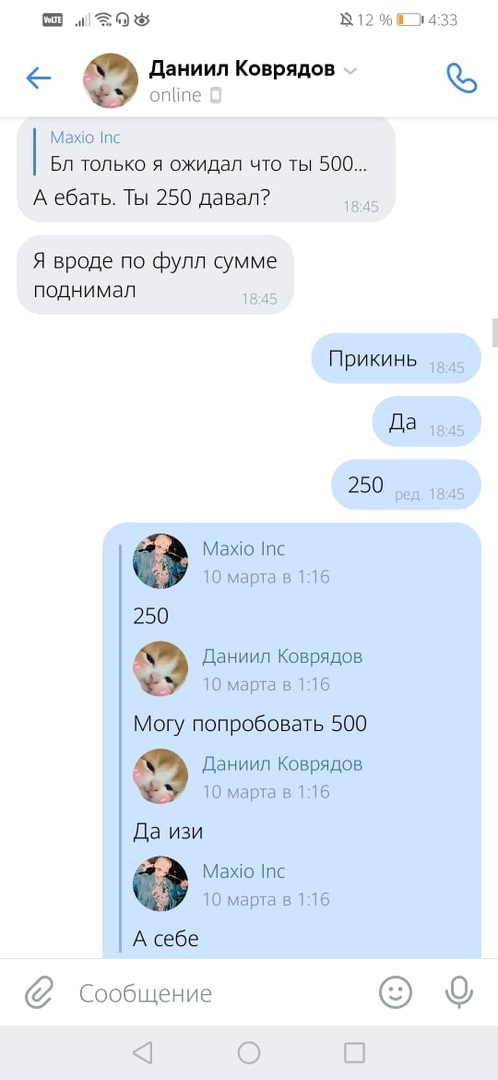
Task: Tap the Сообщение message input field
Action: [220, 993]
